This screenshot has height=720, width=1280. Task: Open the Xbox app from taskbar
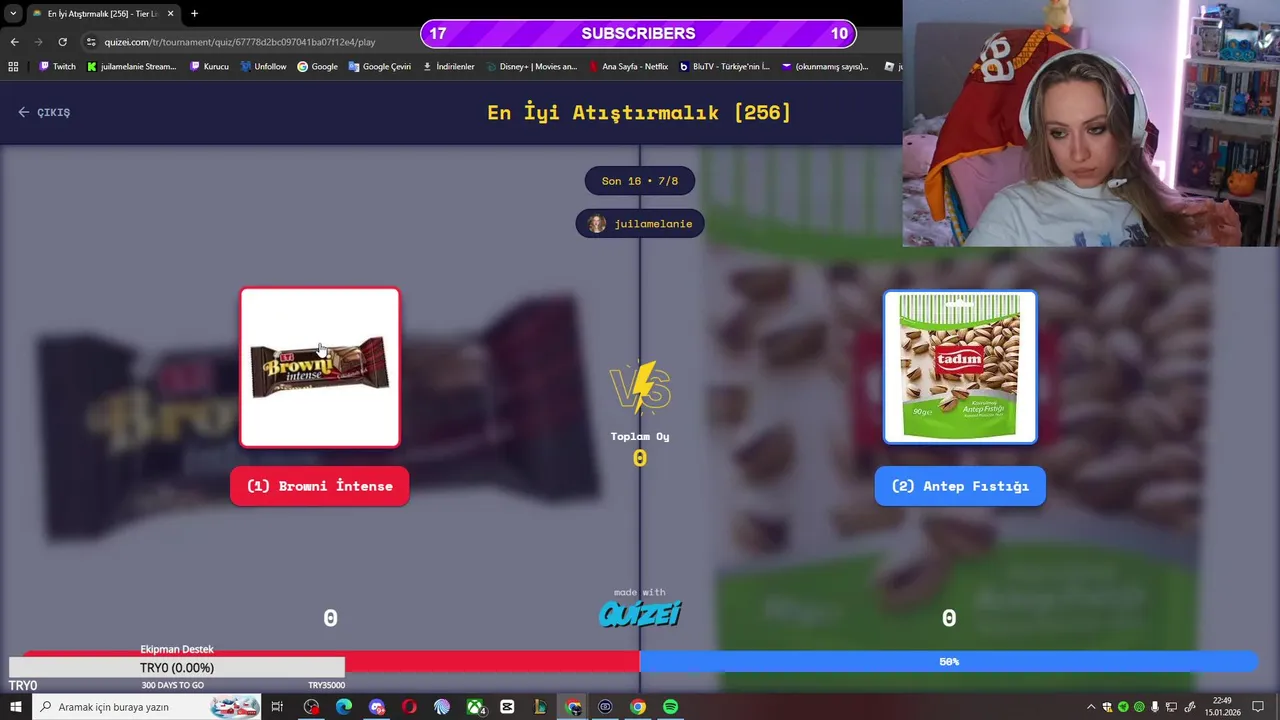tap(475, 707)
